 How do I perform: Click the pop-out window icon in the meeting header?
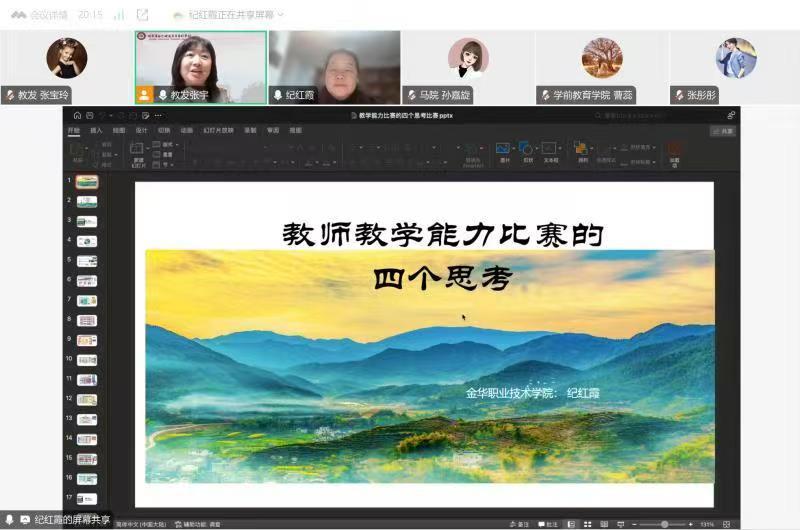[x=142, y=15]
